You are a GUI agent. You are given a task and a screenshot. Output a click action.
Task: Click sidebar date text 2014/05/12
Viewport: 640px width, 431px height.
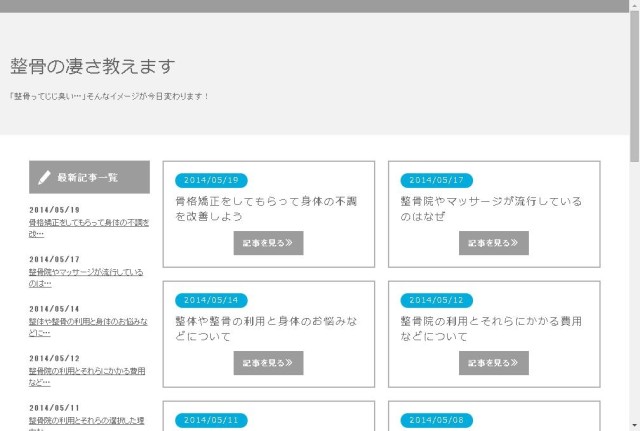[x=54, y=358]
